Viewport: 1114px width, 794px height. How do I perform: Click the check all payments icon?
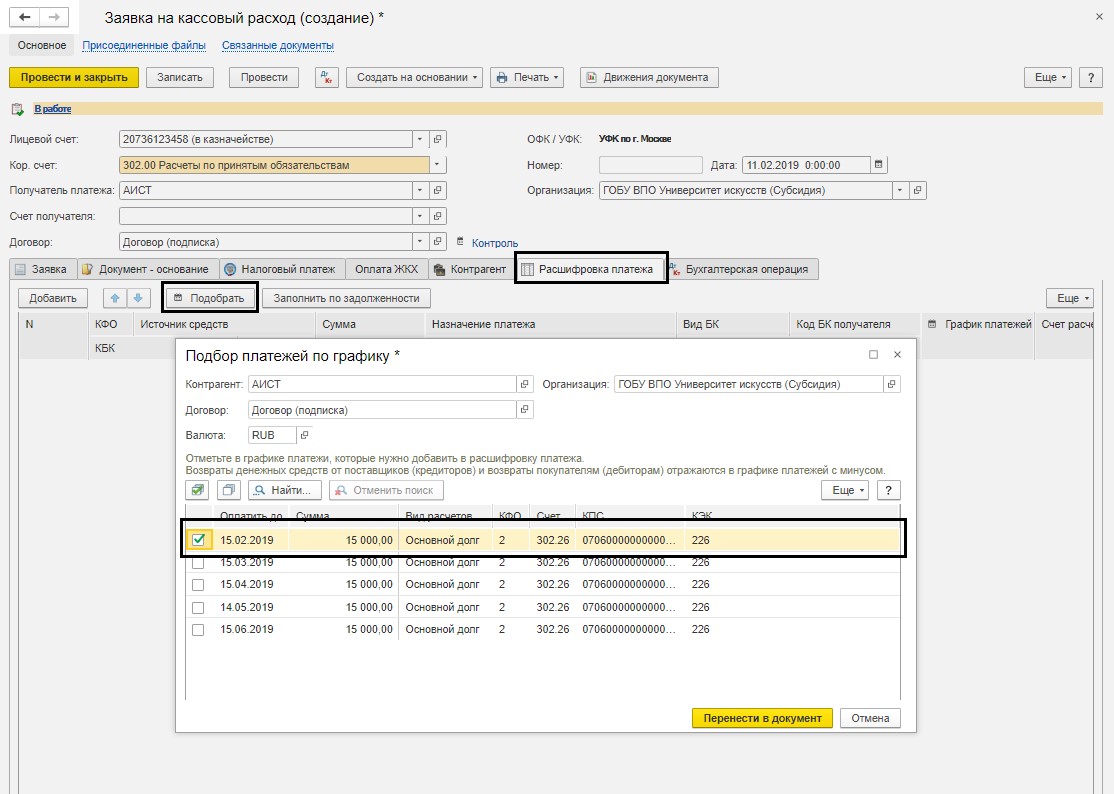click(x=198, y=490)
